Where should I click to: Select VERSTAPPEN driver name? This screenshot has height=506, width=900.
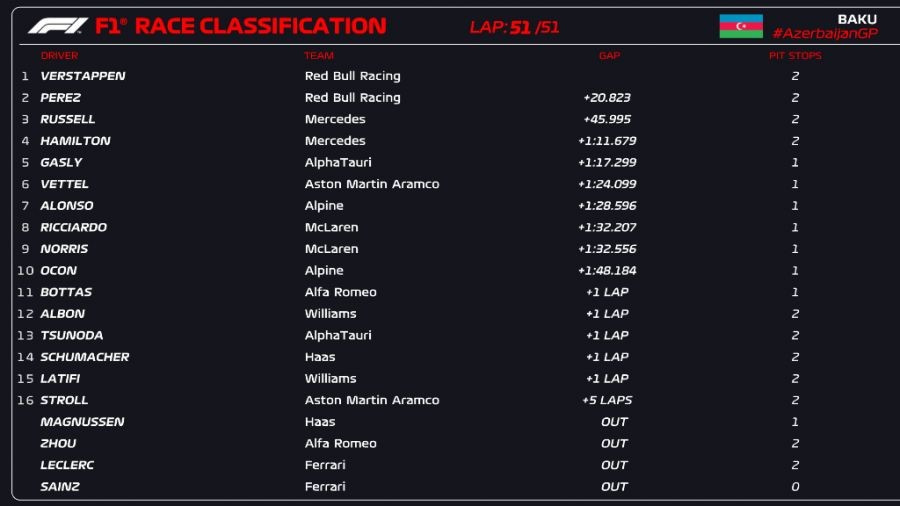click(83, 76)
